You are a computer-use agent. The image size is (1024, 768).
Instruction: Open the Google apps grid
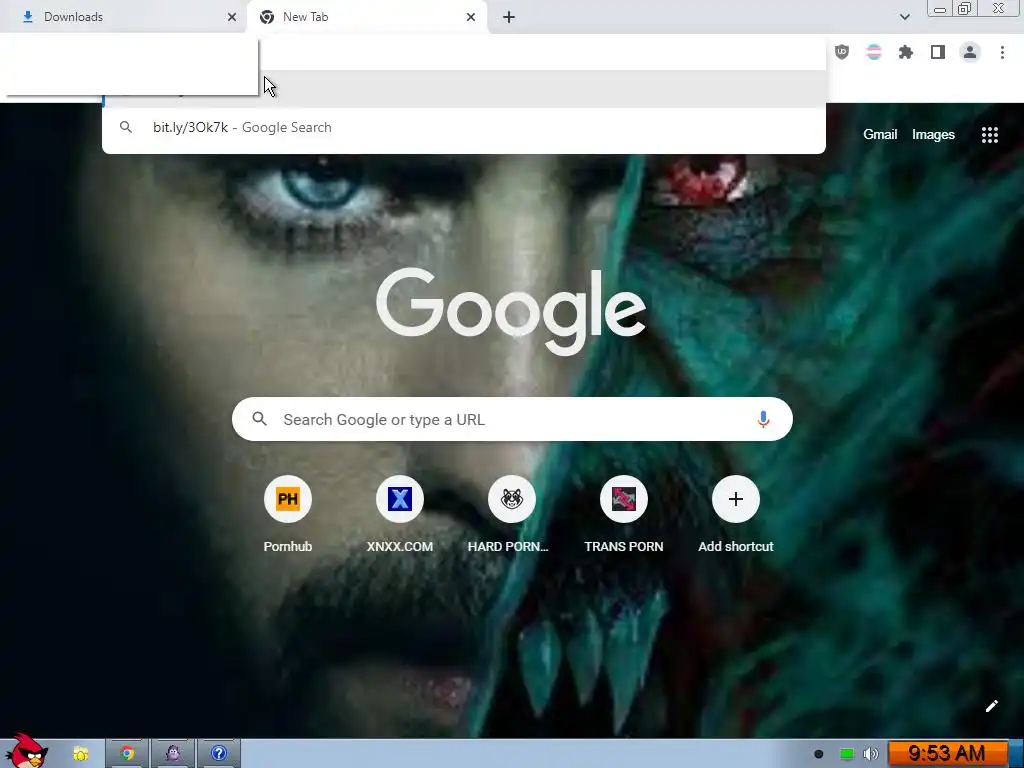pos(989,135)
